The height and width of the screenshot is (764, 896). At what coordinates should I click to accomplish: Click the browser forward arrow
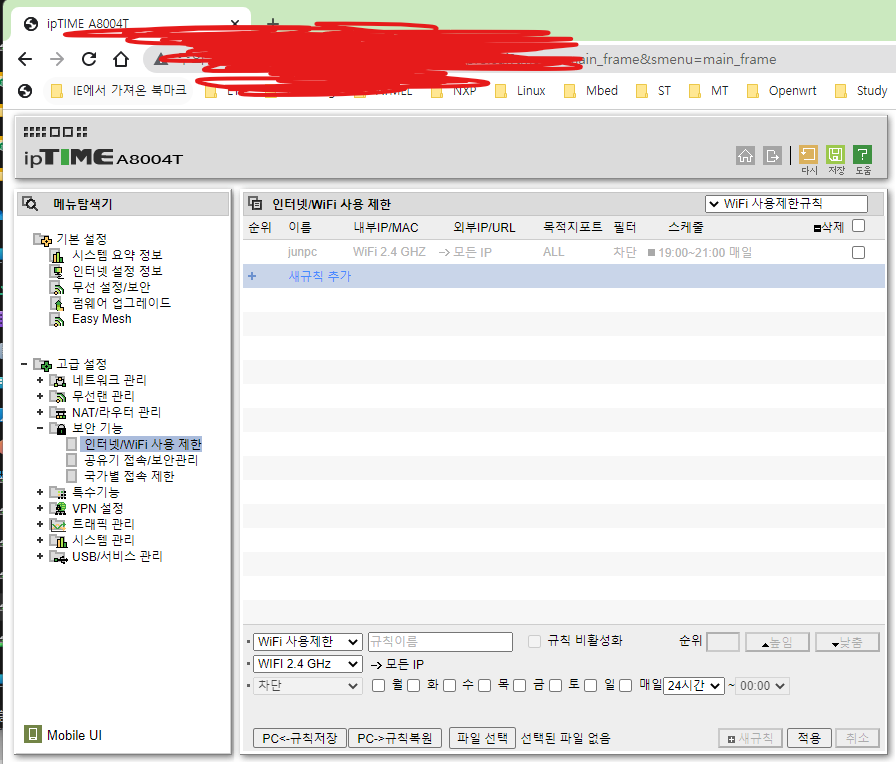(57, 59)
